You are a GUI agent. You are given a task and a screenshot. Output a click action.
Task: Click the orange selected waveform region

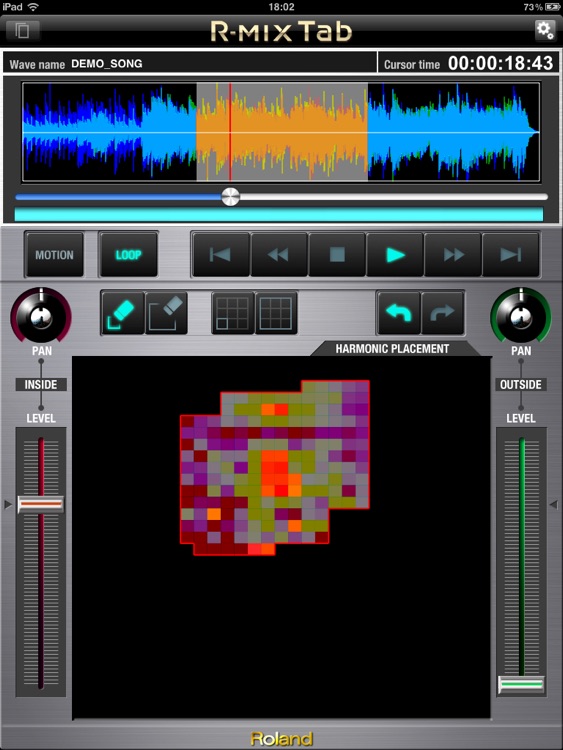pyautogui.click(x=282, y=132)
